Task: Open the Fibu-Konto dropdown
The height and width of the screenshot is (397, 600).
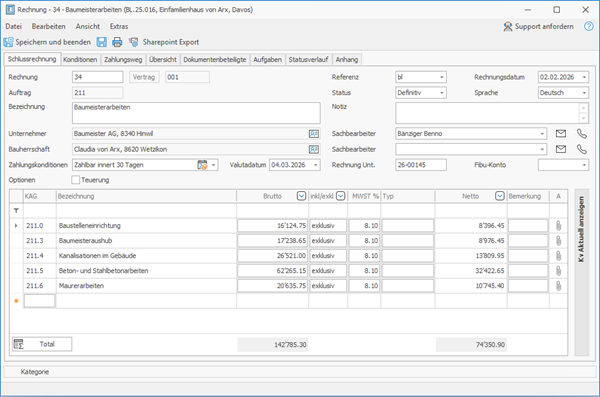Action: pos(584,165)
